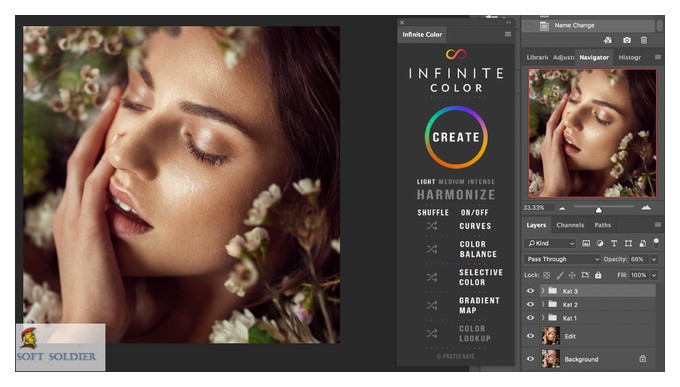Shuffle the Color Balance adjustment

(432, 249)
